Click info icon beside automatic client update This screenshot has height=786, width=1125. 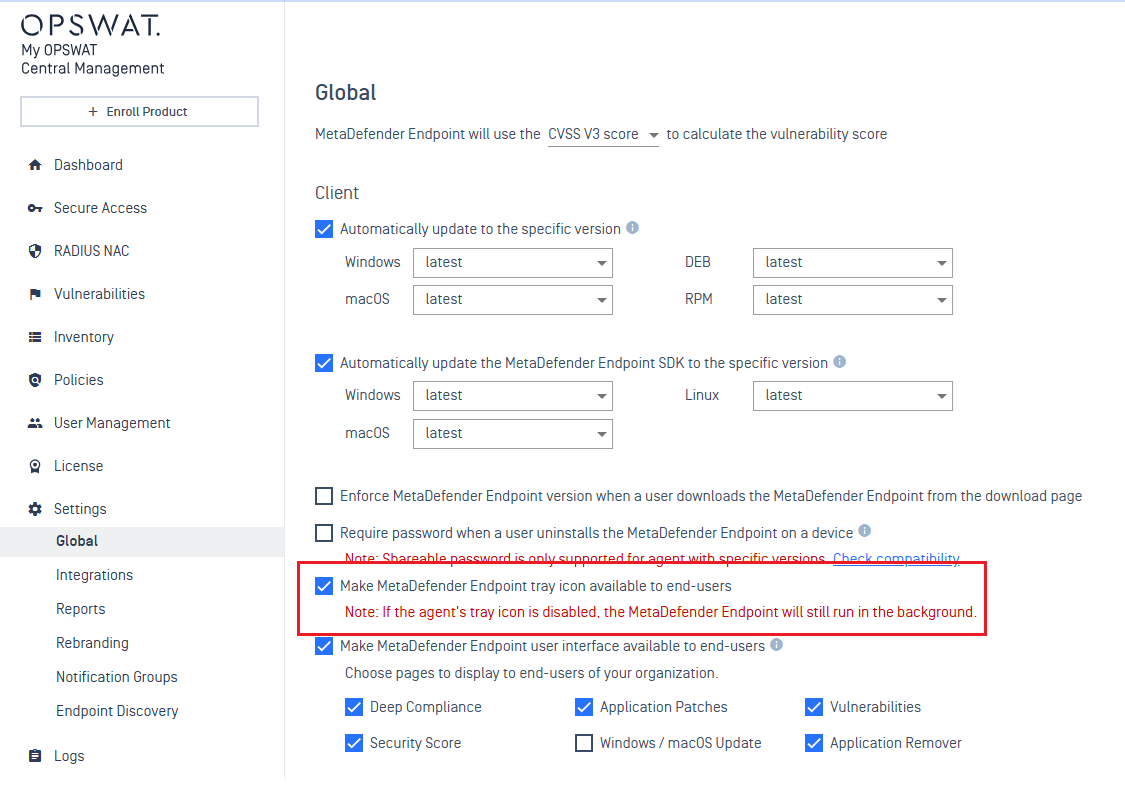[632, 227]
